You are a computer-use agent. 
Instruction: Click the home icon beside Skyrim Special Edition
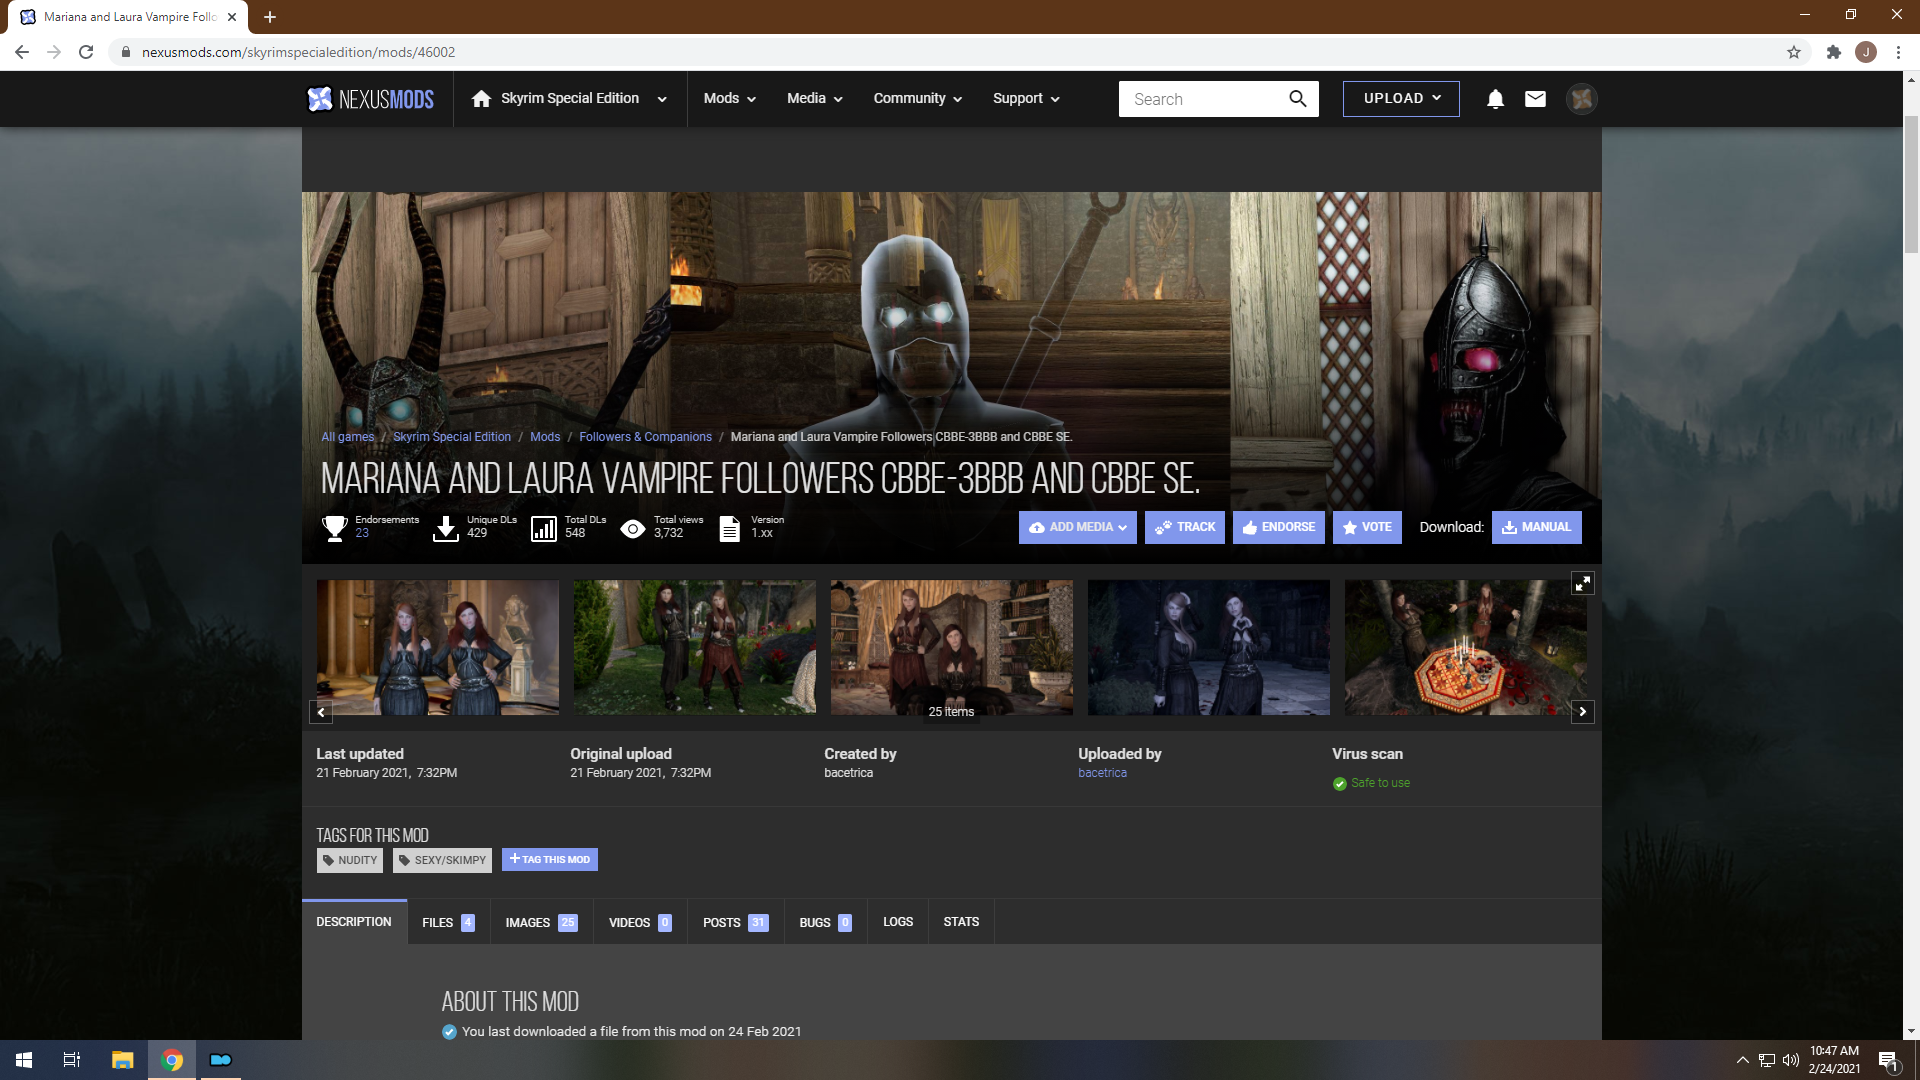coord(481,98)
